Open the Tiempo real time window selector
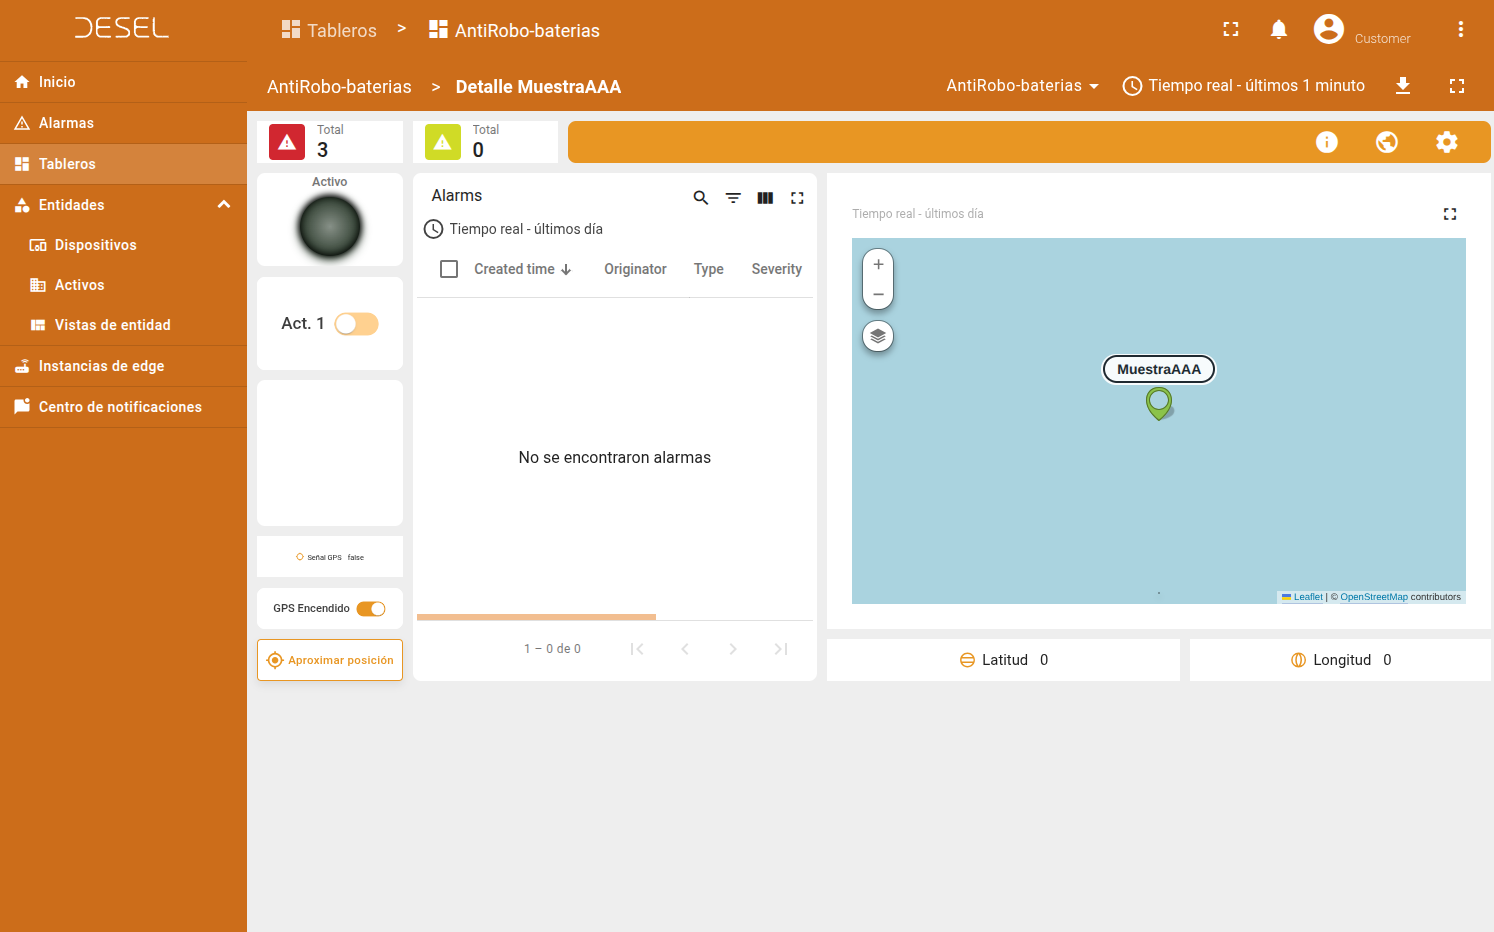This screenshot has width=1494, height=932. coord(1243,86)
